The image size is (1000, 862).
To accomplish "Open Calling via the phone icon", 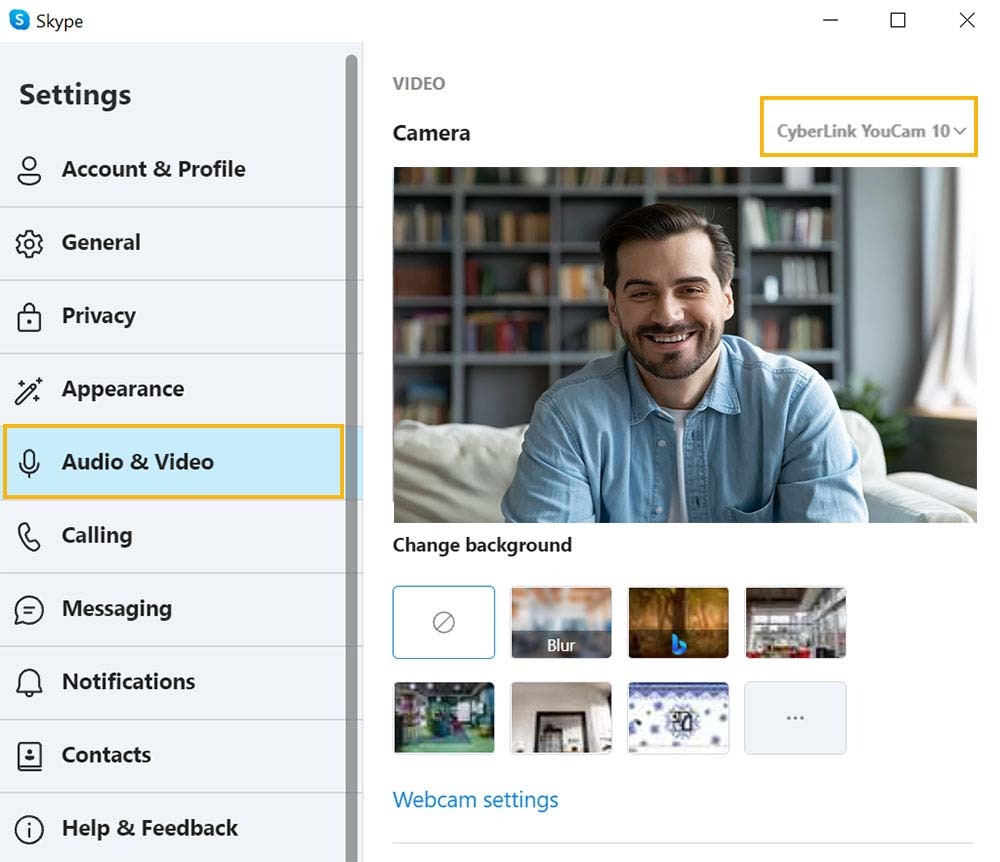I will (29, 535).
